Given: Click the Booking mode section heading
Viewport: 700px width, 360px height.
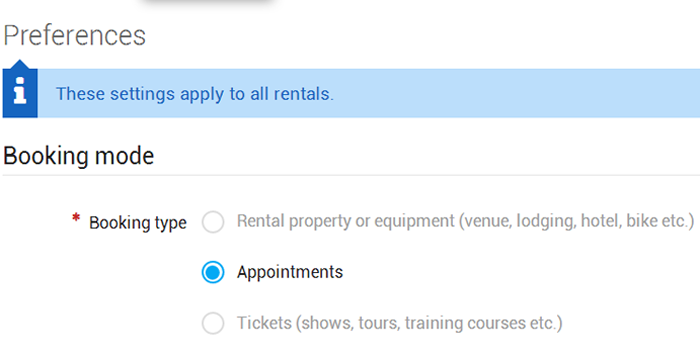Looking at the screenshot, I should click(79, 156).
